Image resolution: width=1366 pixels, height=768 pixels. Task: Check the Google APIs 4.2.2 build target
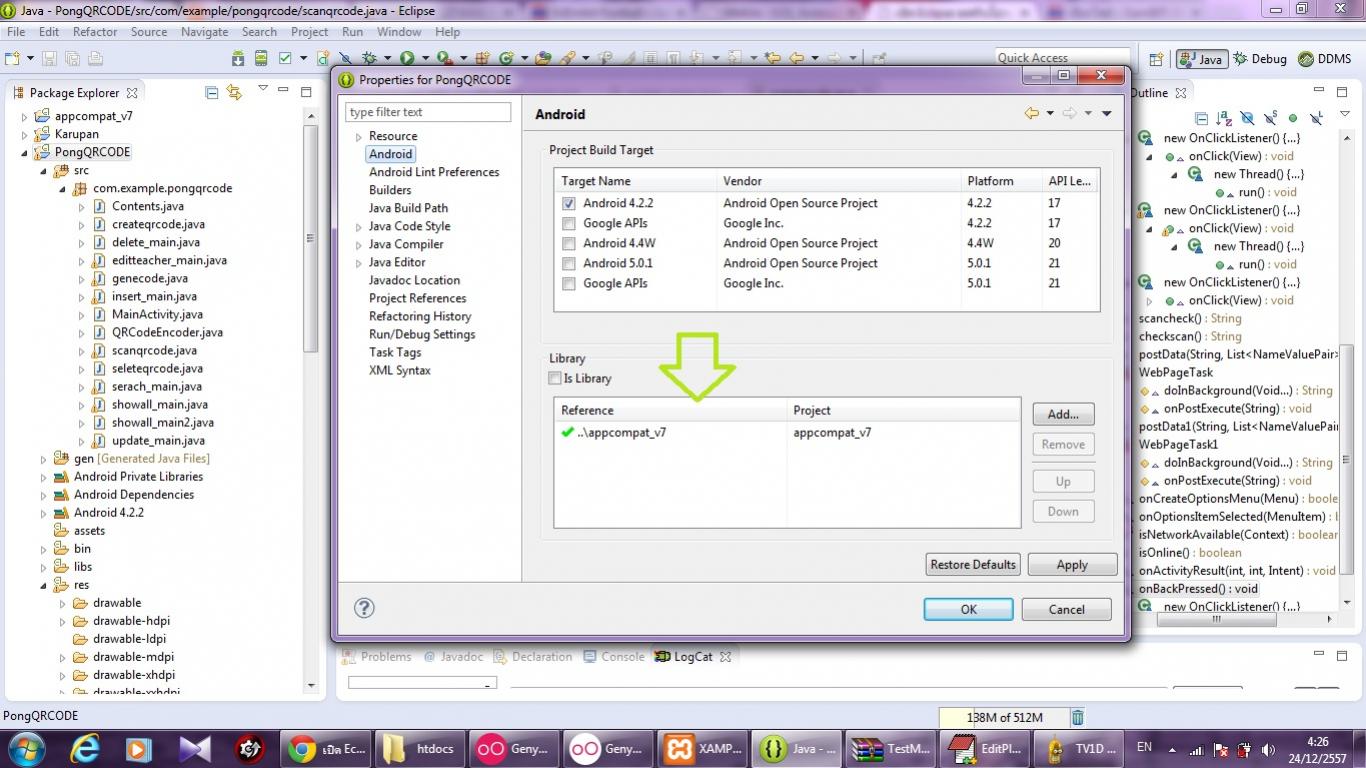coord(569,223)
